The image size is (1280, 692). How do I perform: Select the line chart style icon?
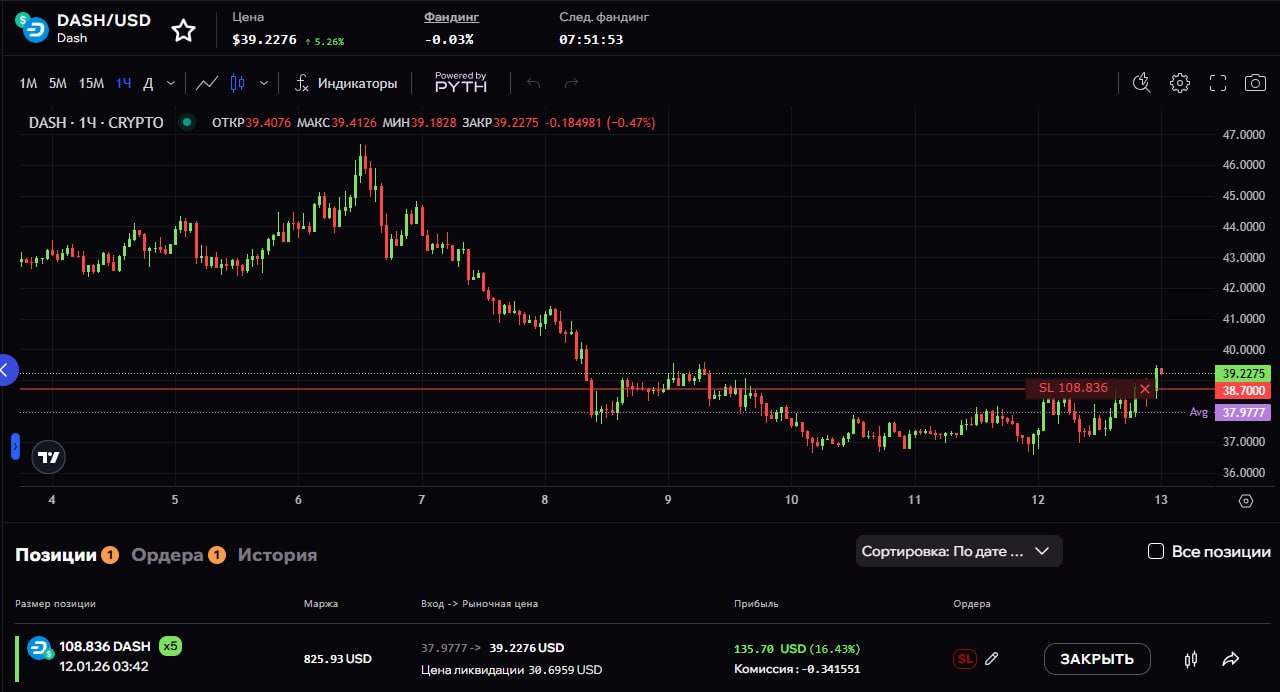pyautogui.click(x=207, y=83)
